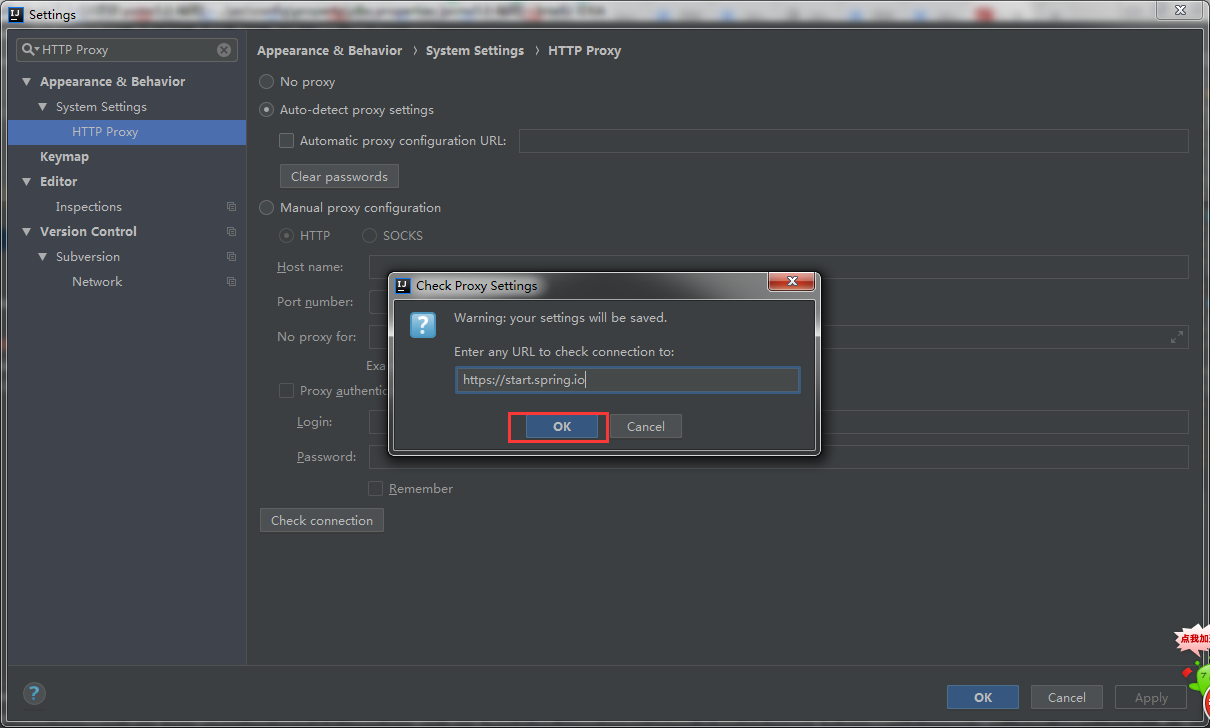The image size is (1210, 728).
Task: Cancel the Check Proxy Settings dialog
Action: pyautogui.click(x=646, y=427)
